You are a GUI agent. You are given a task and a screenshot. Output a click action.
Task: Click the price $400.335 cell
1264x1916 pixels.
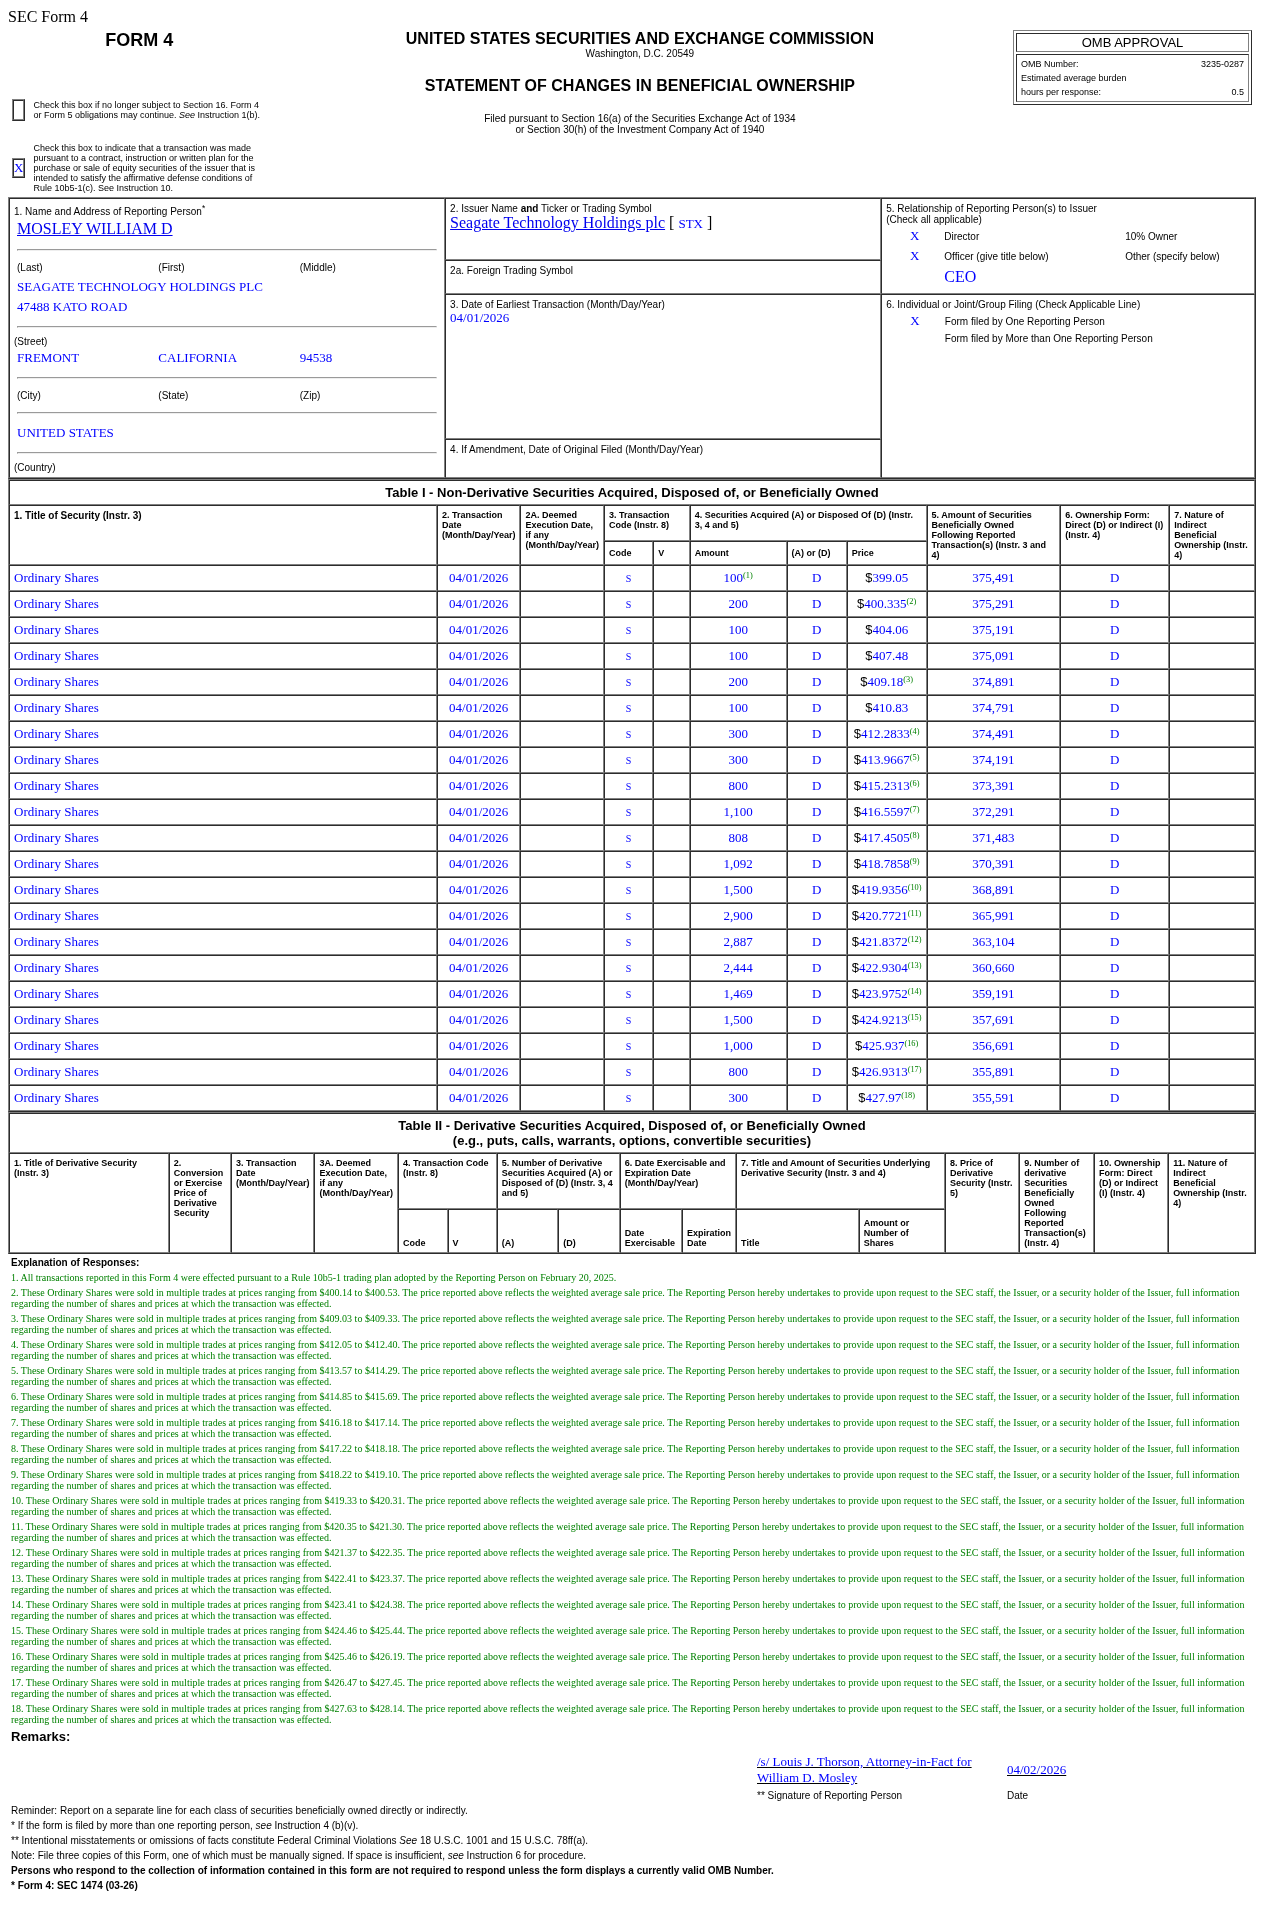(887, 604)
